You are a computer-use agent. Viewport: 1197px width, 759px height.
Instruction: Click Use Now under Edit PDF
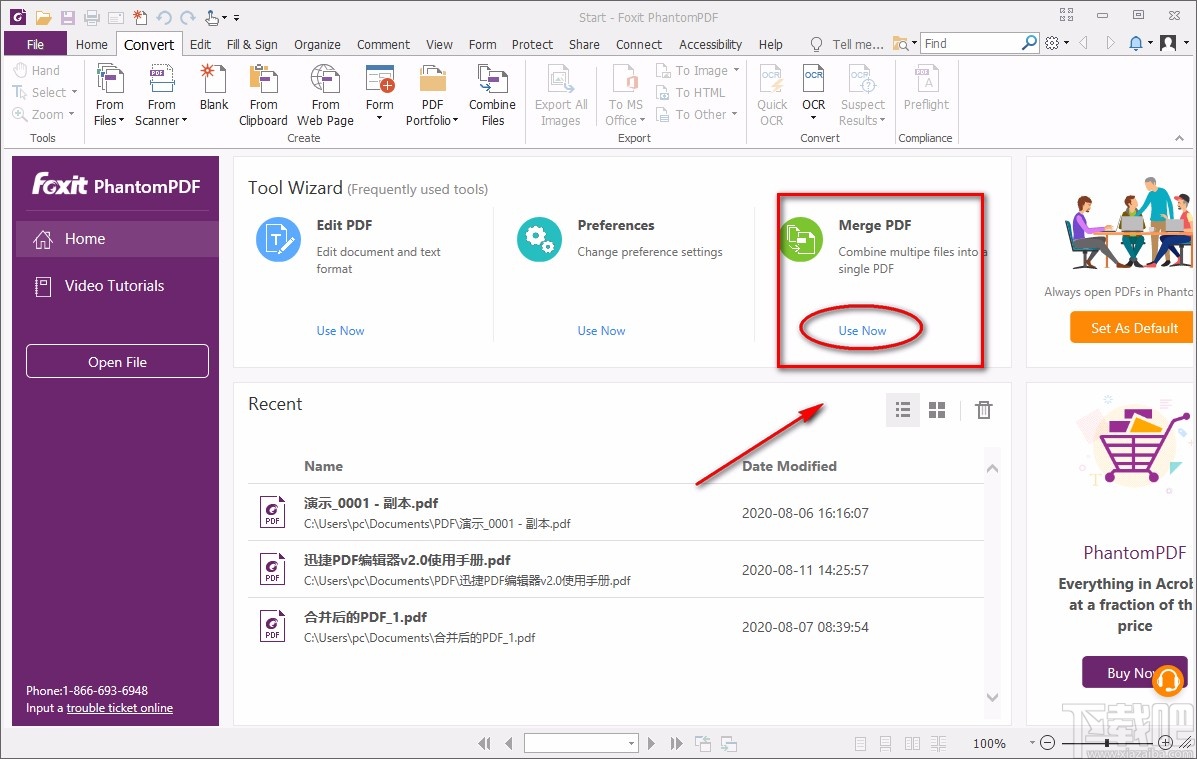340,331
